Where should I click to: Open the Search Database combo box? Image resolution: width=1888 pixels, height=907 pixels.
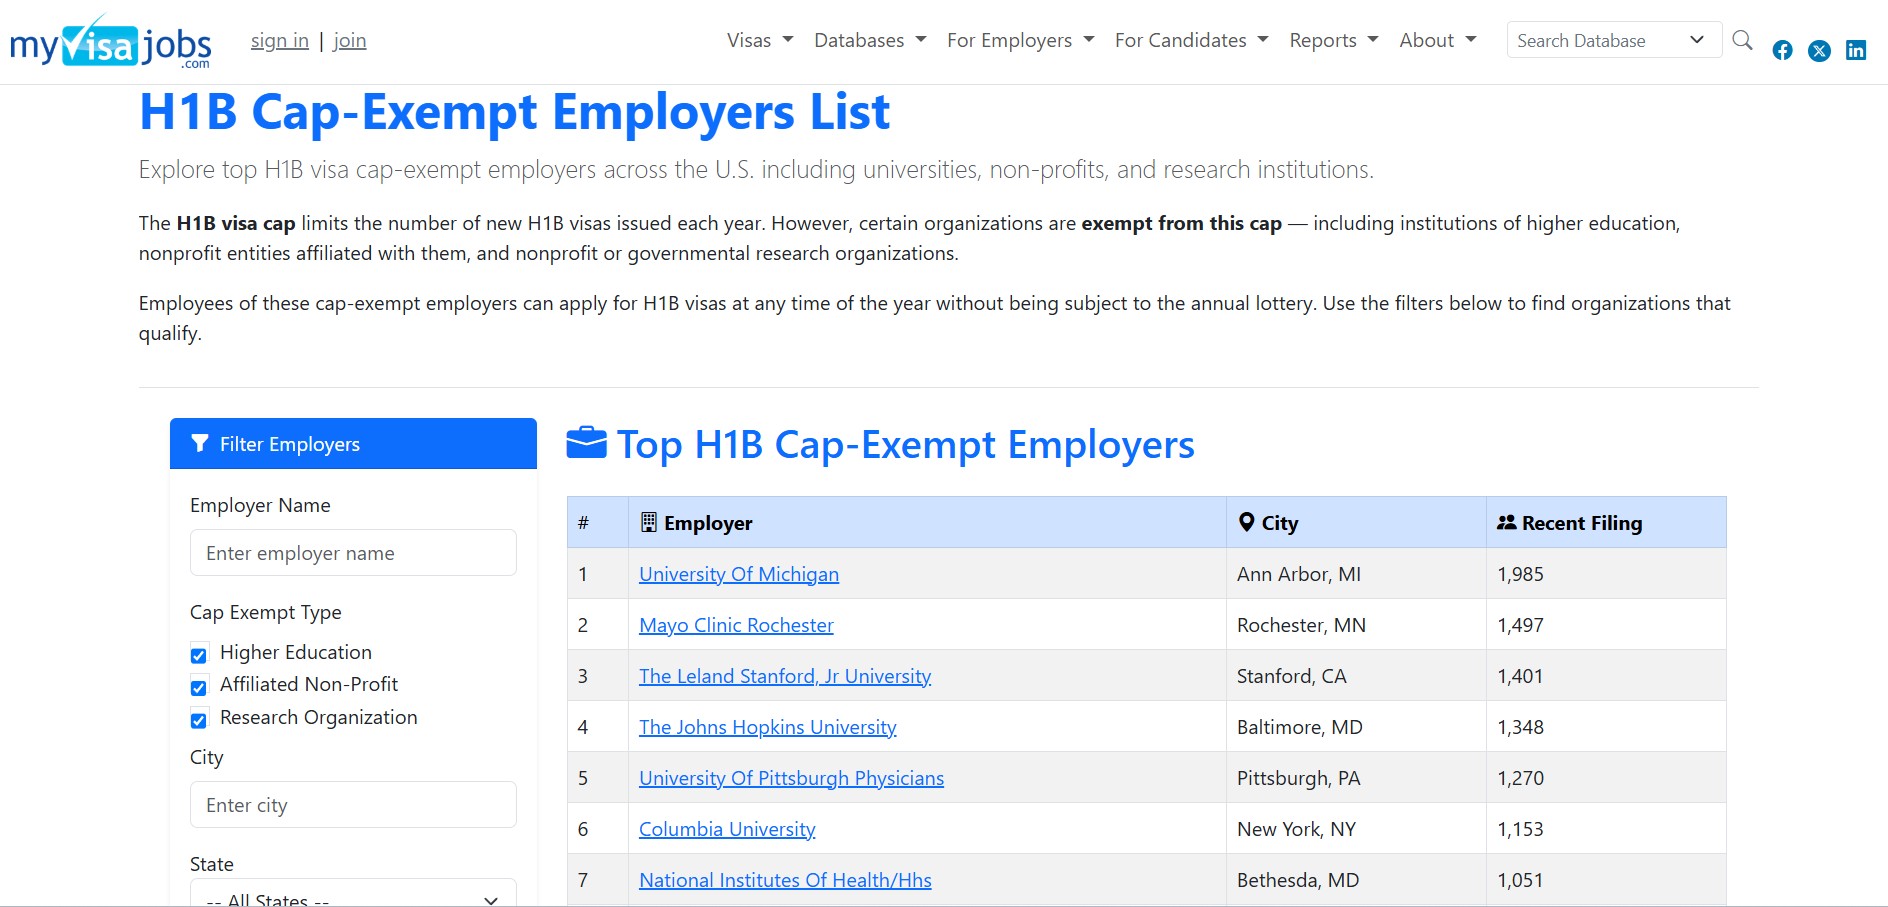tap(1614, 40)
